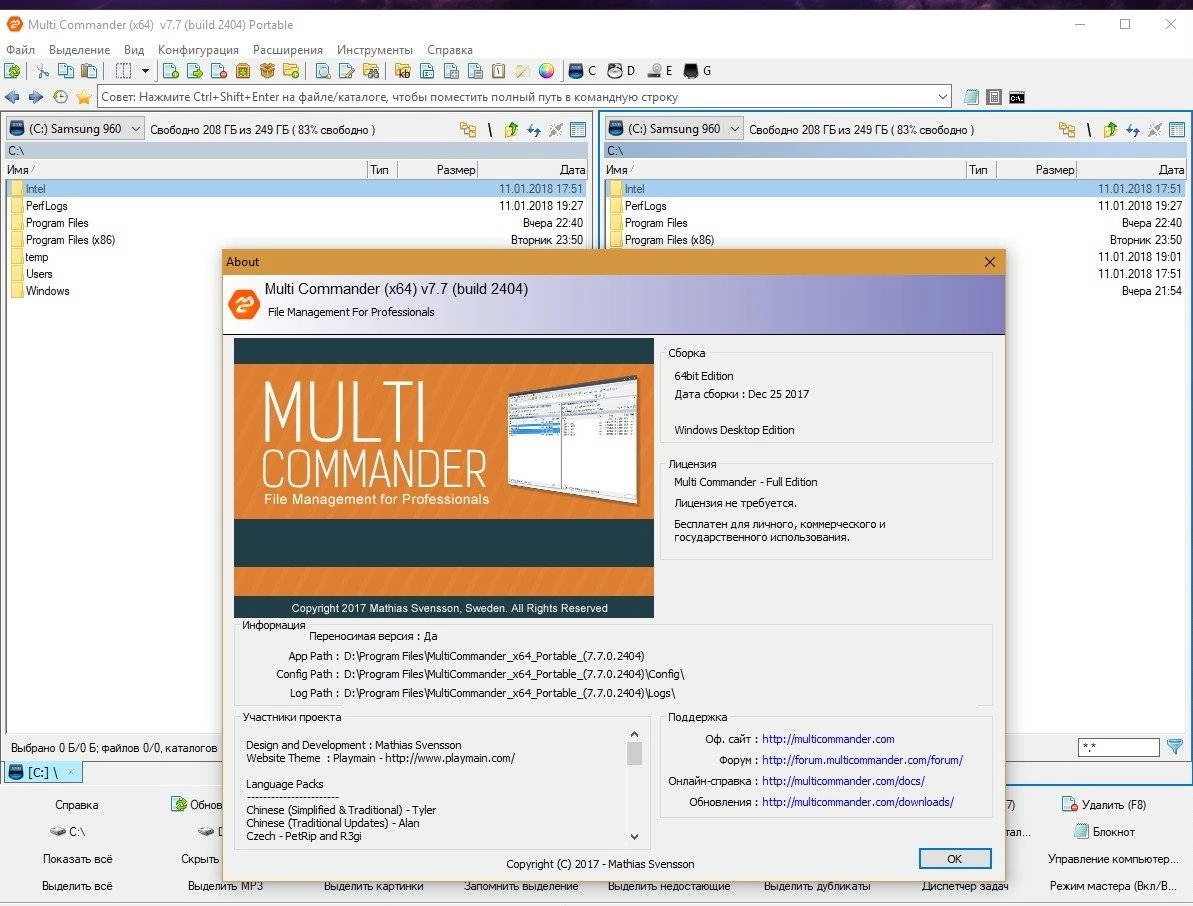1193x906 pixels.
Task: Open the Вид menu
Action: pyautogui.click(x=134, y=49)
